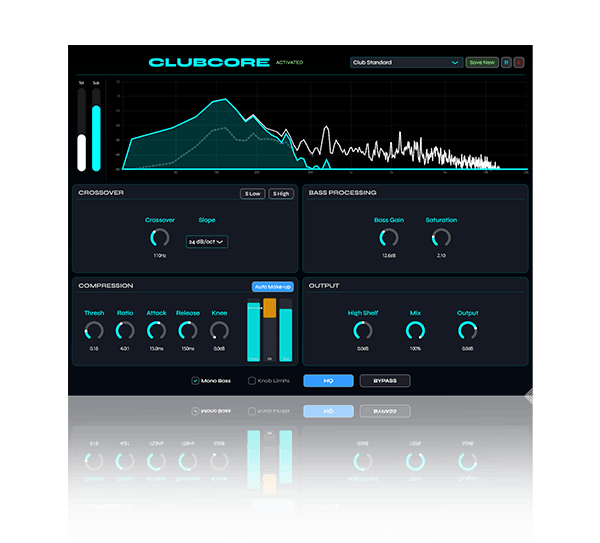The height and width of the screenshot is (543, 600).
Task: Open the 24 dB/oct slope dropdown
Action: point(207,242)
